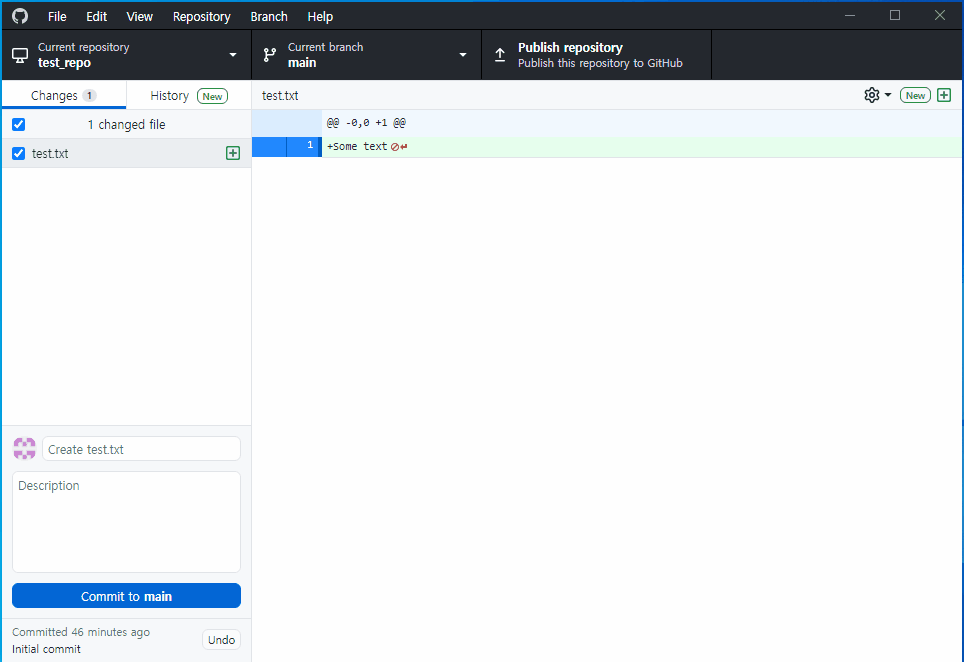Open the Repository menu

pos(201,16)
